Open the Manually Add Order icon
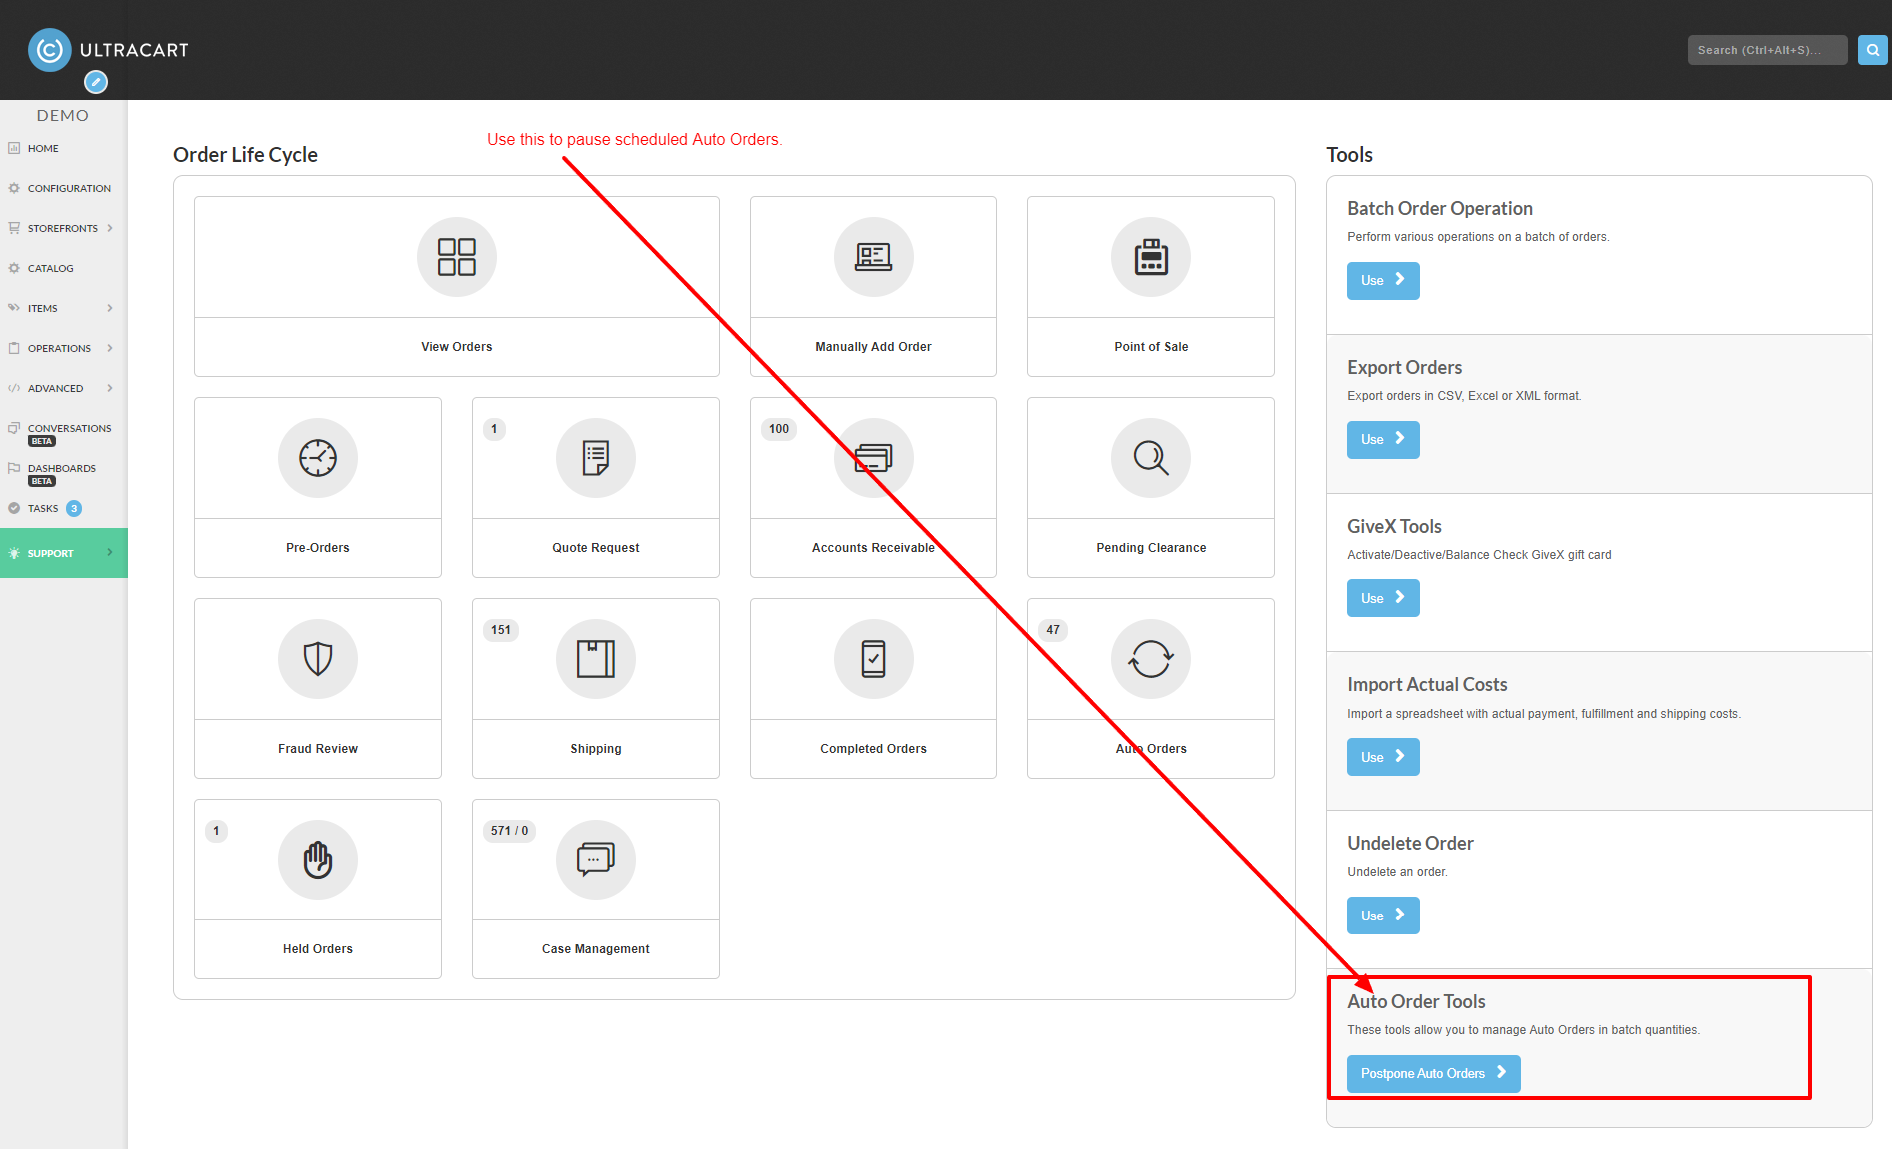Image resolution: width=1892 pixels, height=1149 pixels. tap(874, 257)
